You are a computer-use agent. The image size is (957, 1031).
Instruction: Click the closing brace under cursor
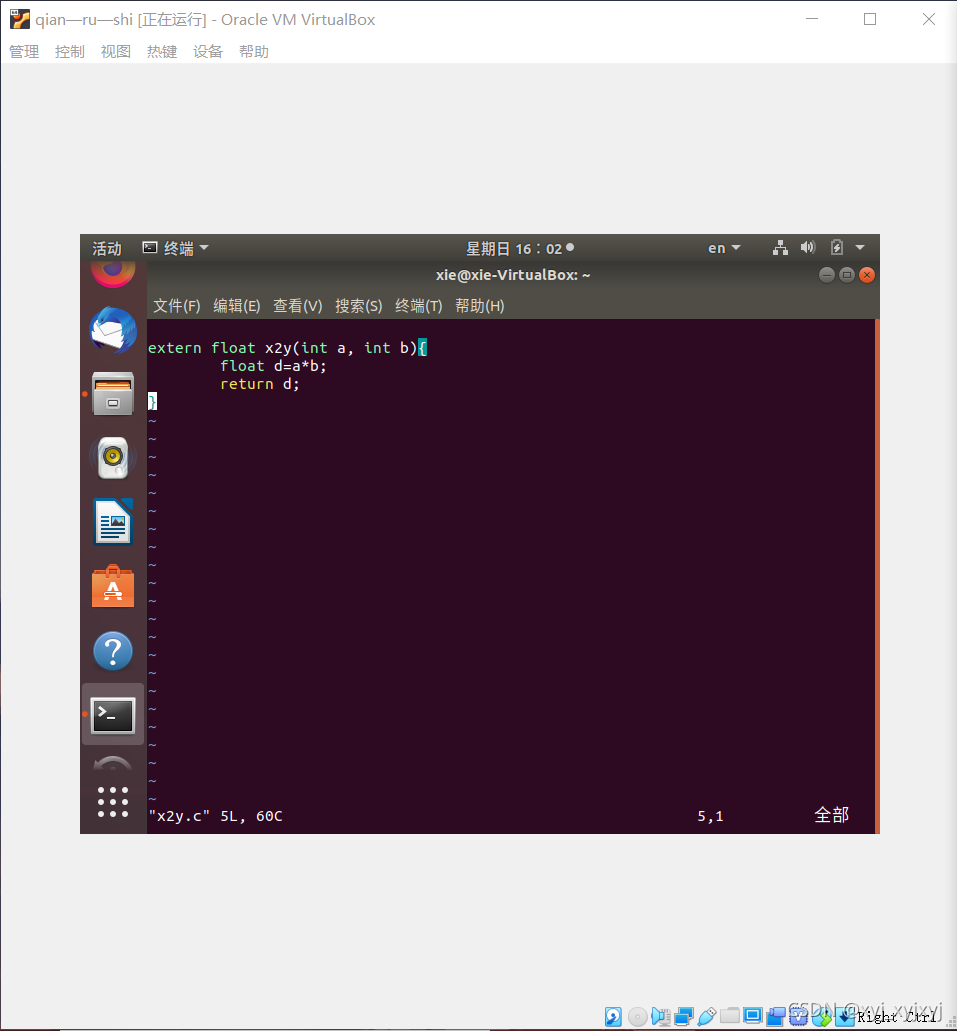[x=152, y=401]
